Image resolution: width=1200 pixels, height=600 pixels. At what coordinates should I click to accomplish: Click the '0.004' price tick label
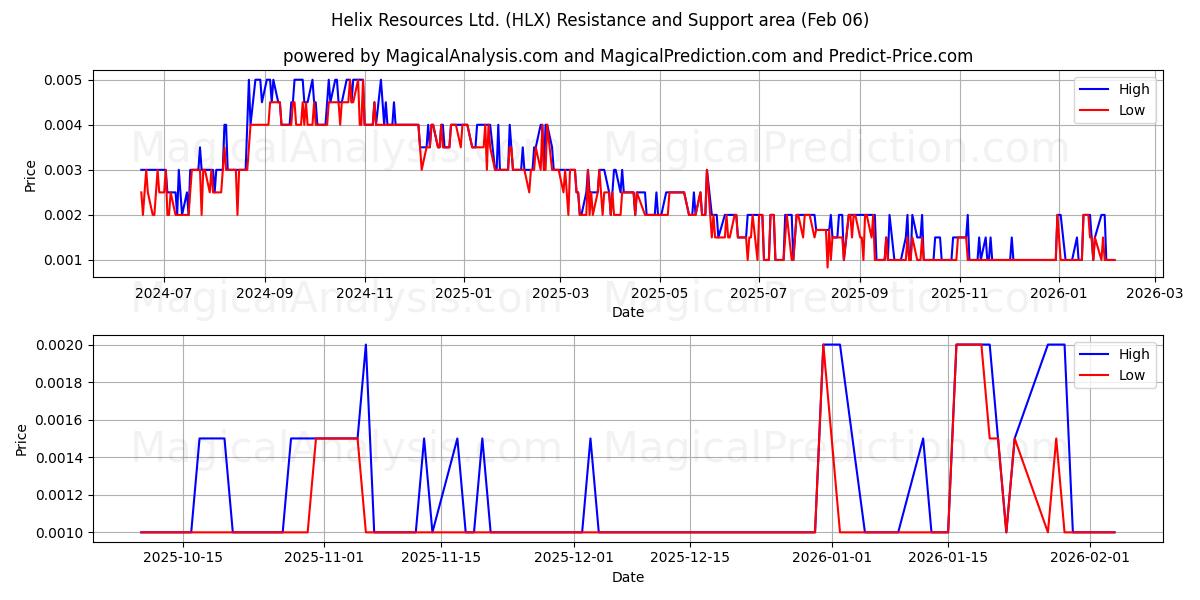pos(65,125)
